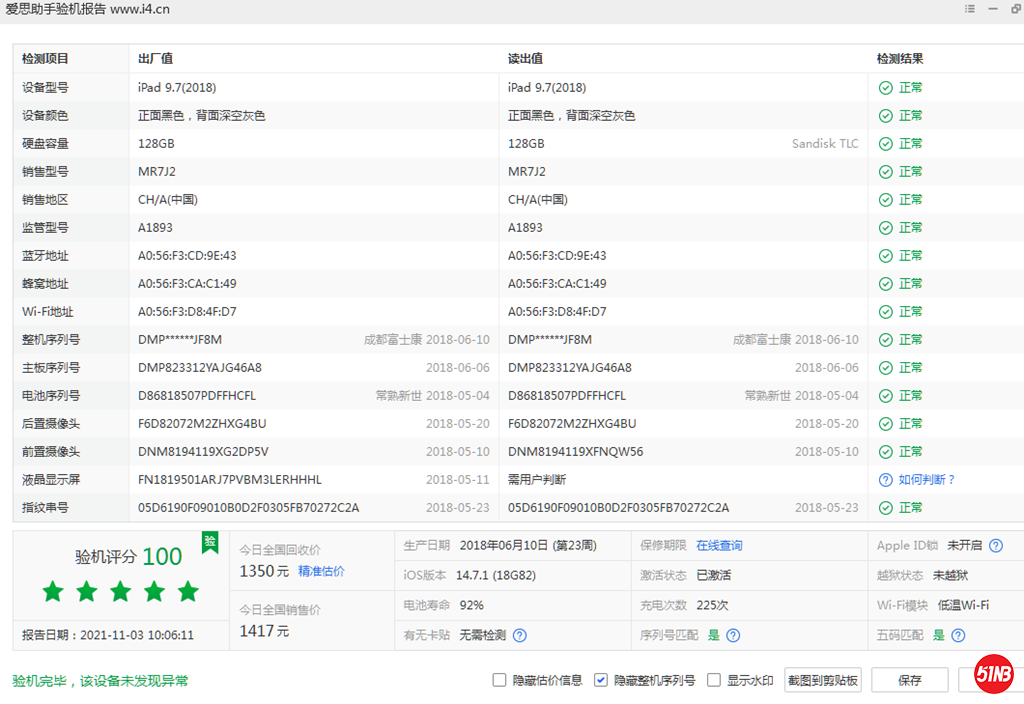This screenshot has height=704, width=1024.
Task: Click the green check icon in 监管型号 row
Action: coord(886,228)
